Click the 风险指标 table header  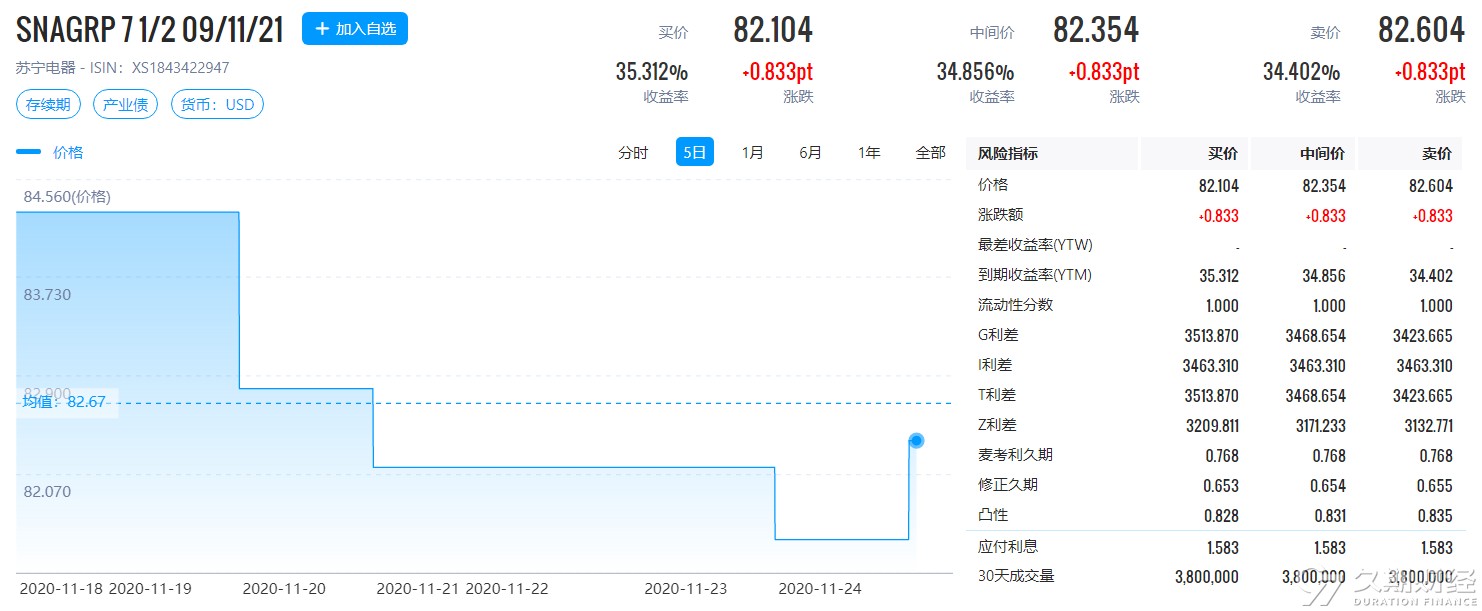(x=1007, y=153)
